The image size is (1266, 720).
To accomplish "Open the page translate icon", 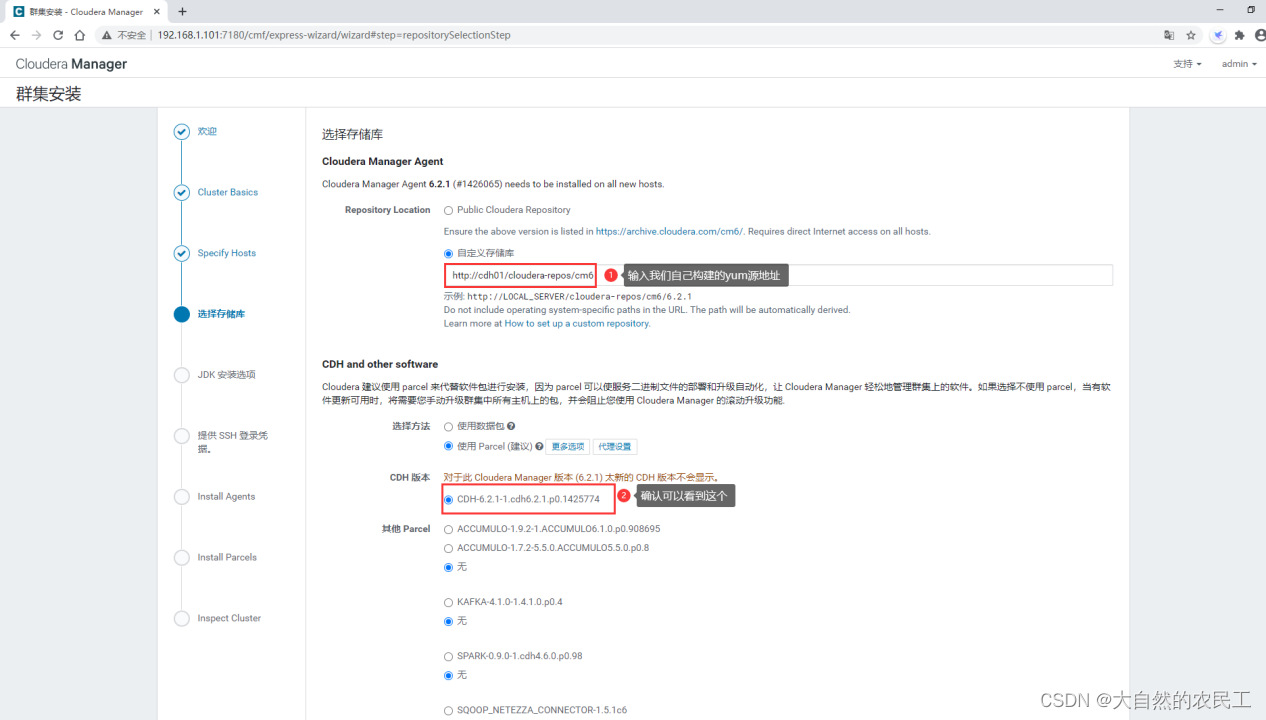I will click(x=1168, y=35).
